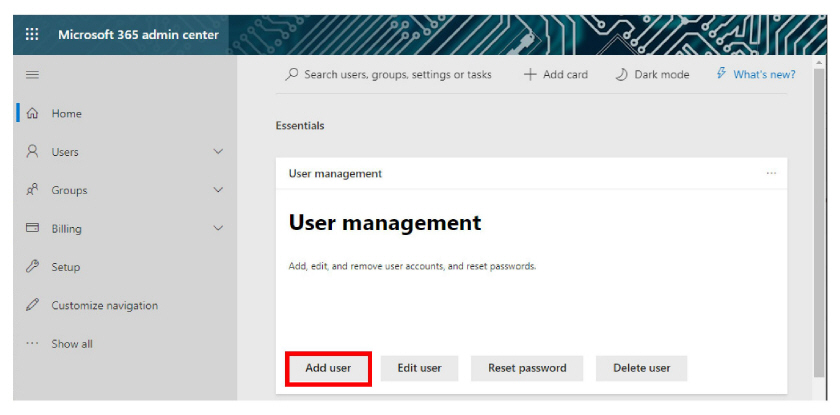
Task: Click the Reset password button
Action: click(527, 368)
